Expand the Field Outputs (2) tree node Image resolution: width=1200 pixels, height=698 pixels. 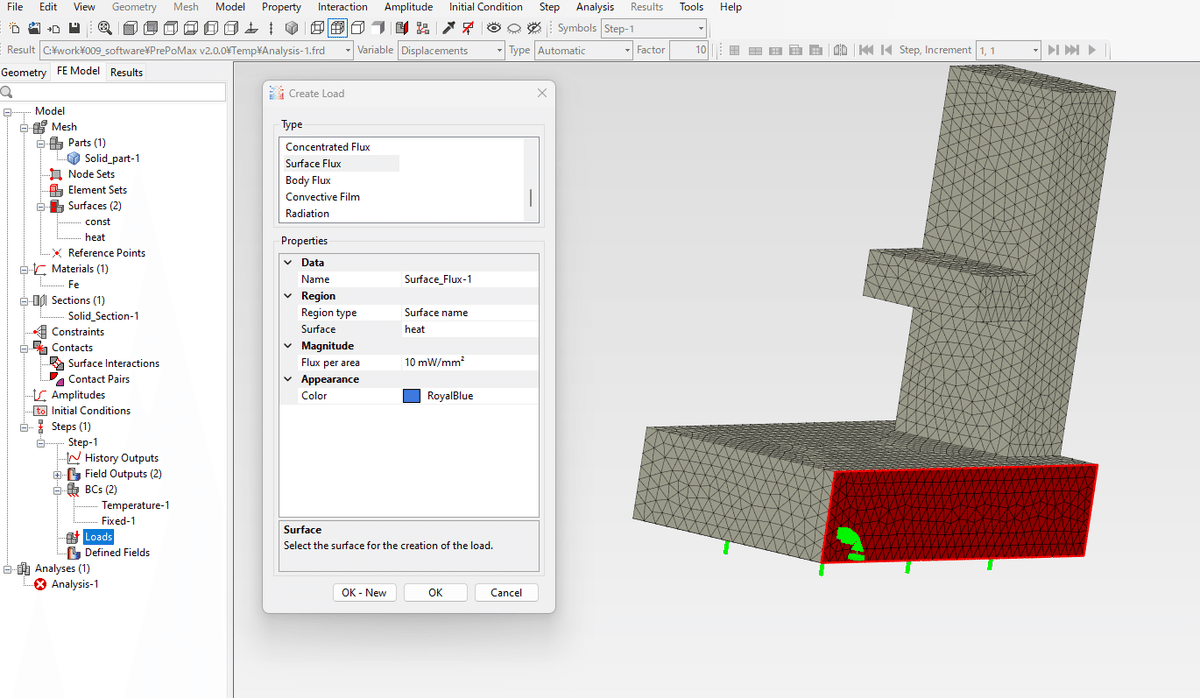58,474
